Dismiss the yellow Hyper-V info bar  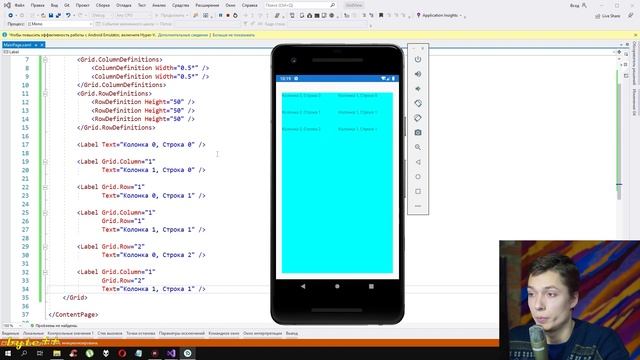pyautogui.click(x=636, y=35)
